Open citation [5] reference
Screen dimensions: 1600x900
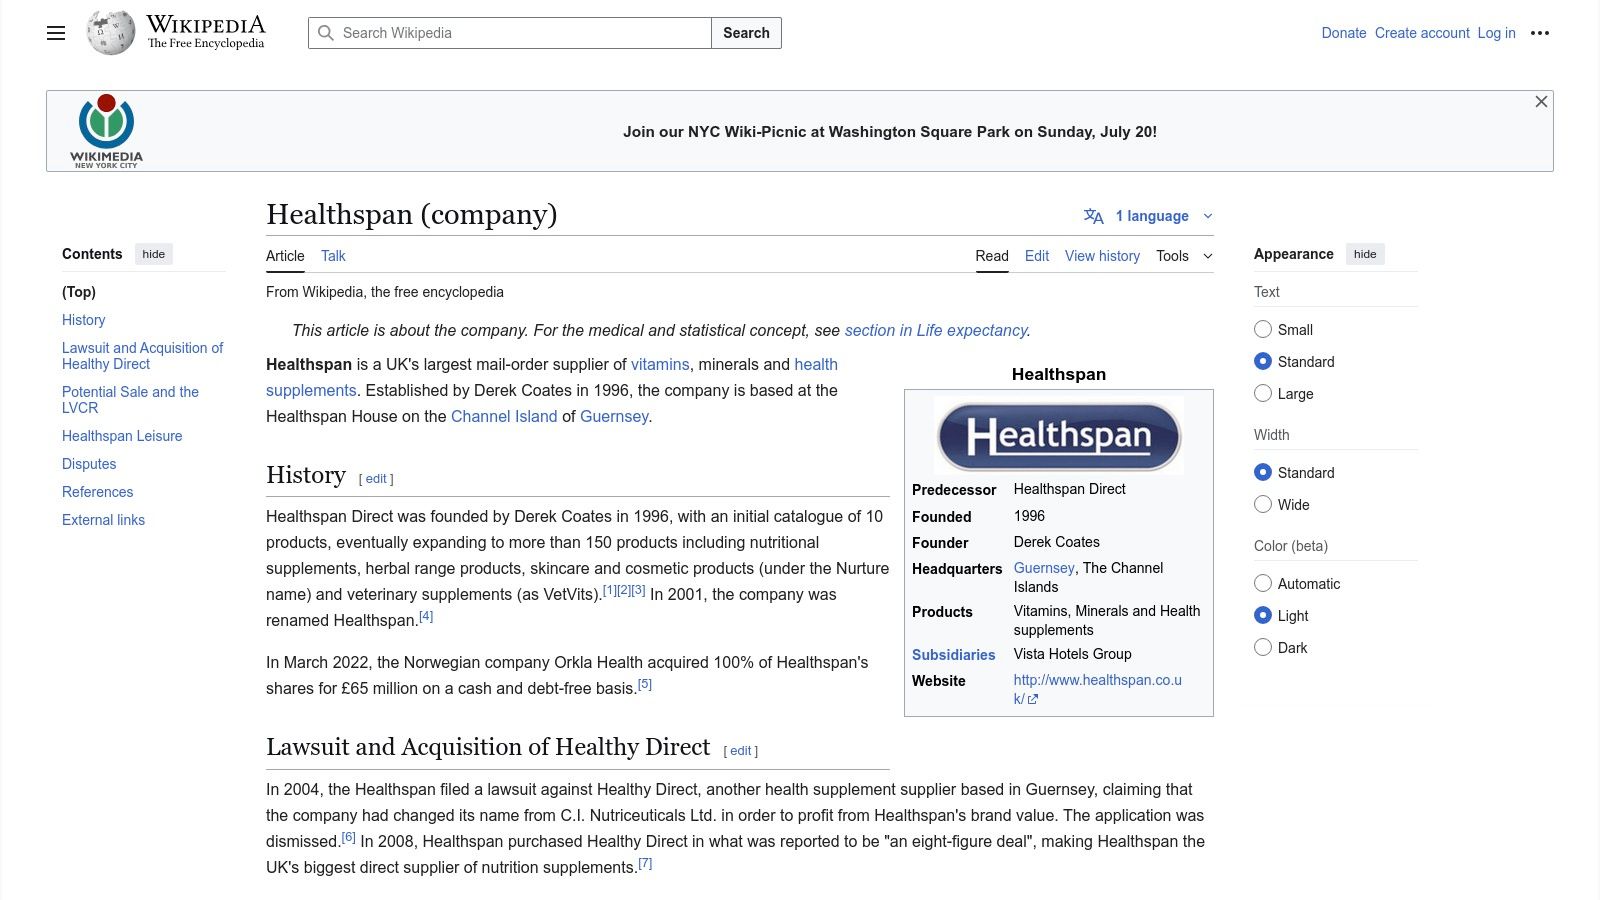tap(645, 684)
